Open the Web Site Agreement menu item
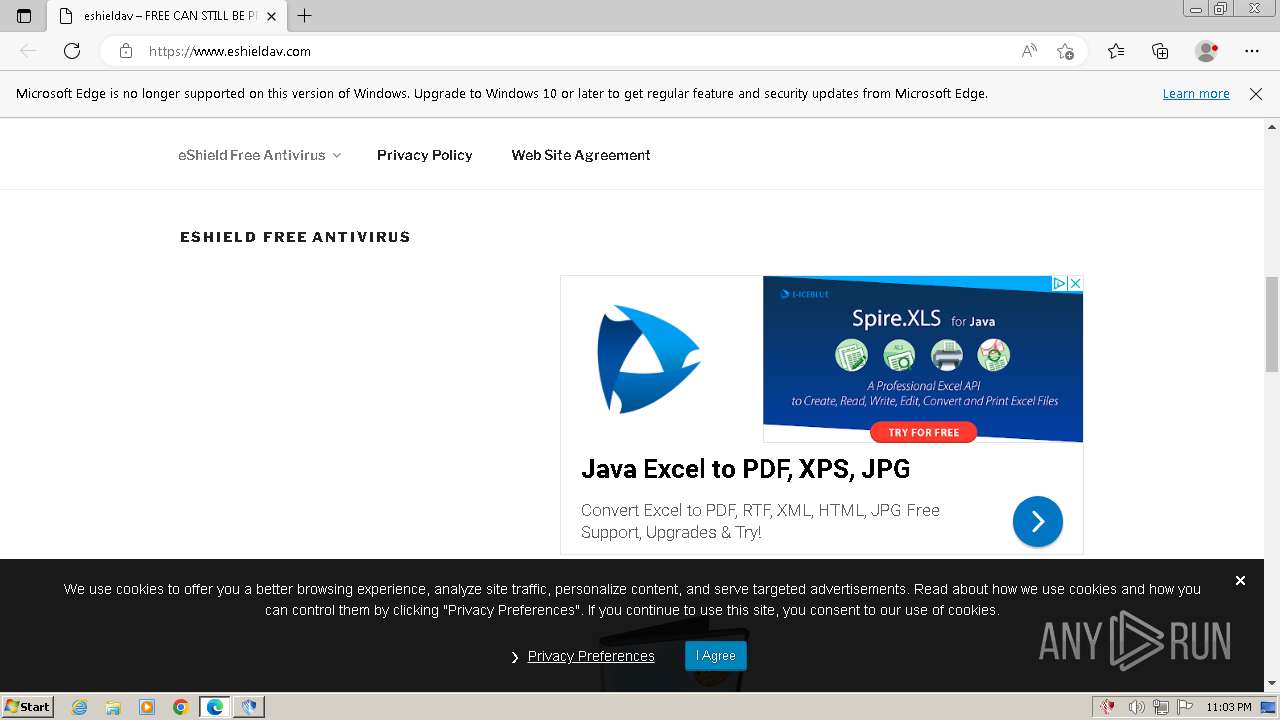The height and width of the screenshot is (720, 1280). [581, 155]
